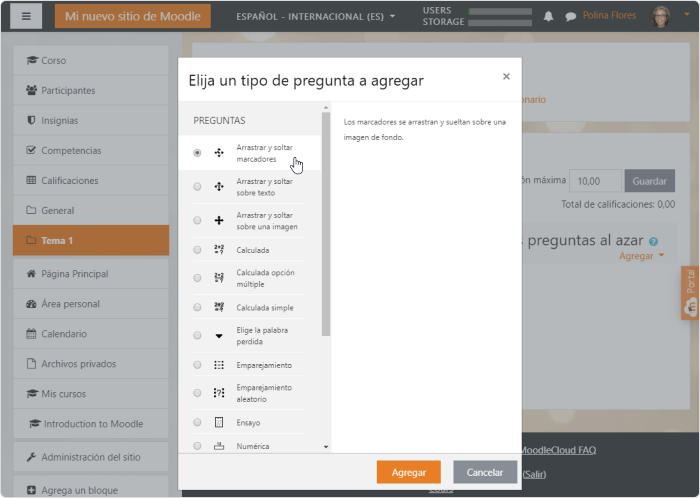This screenshot has height=498, width=700.
Task: Open the Español - Internacional language dropdown
Action: 315,17
